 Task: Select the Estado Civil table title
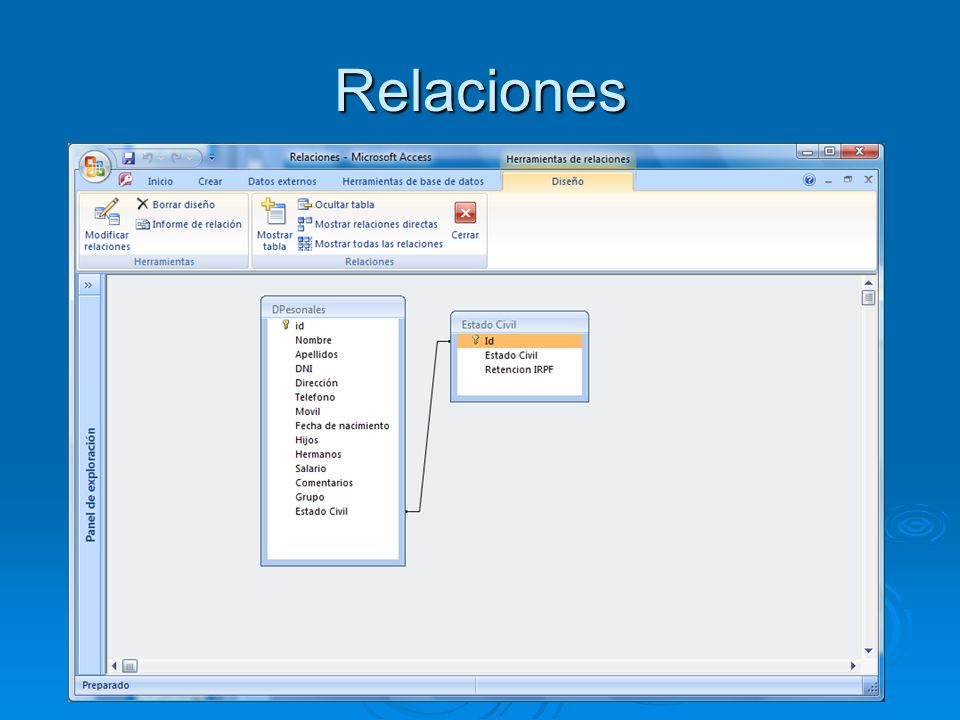coord(489,324)
